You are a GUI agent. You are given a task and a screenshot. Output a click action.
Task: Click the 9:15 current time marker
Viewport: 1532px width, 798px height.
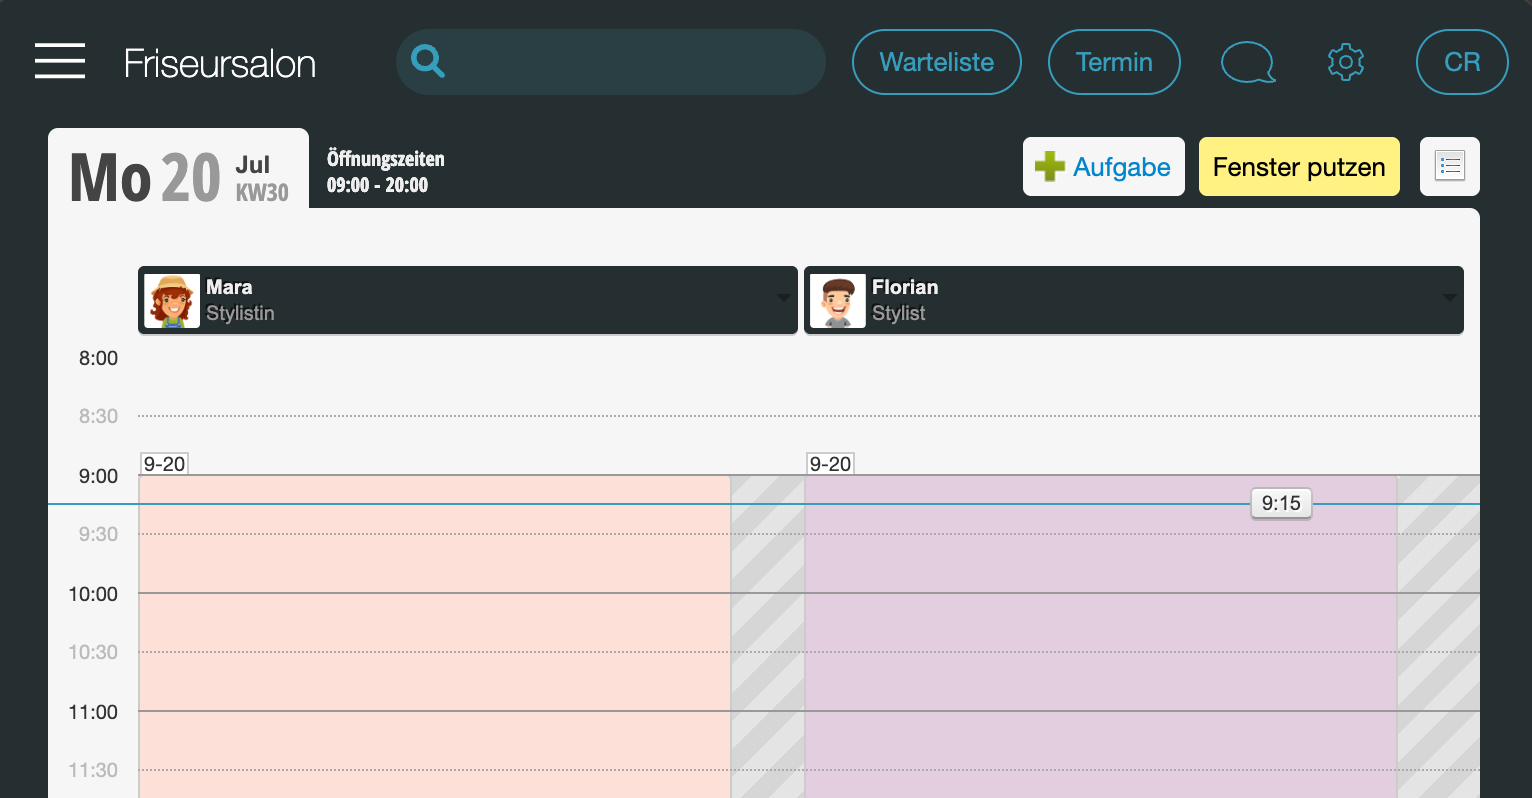tap(1281, 503)
